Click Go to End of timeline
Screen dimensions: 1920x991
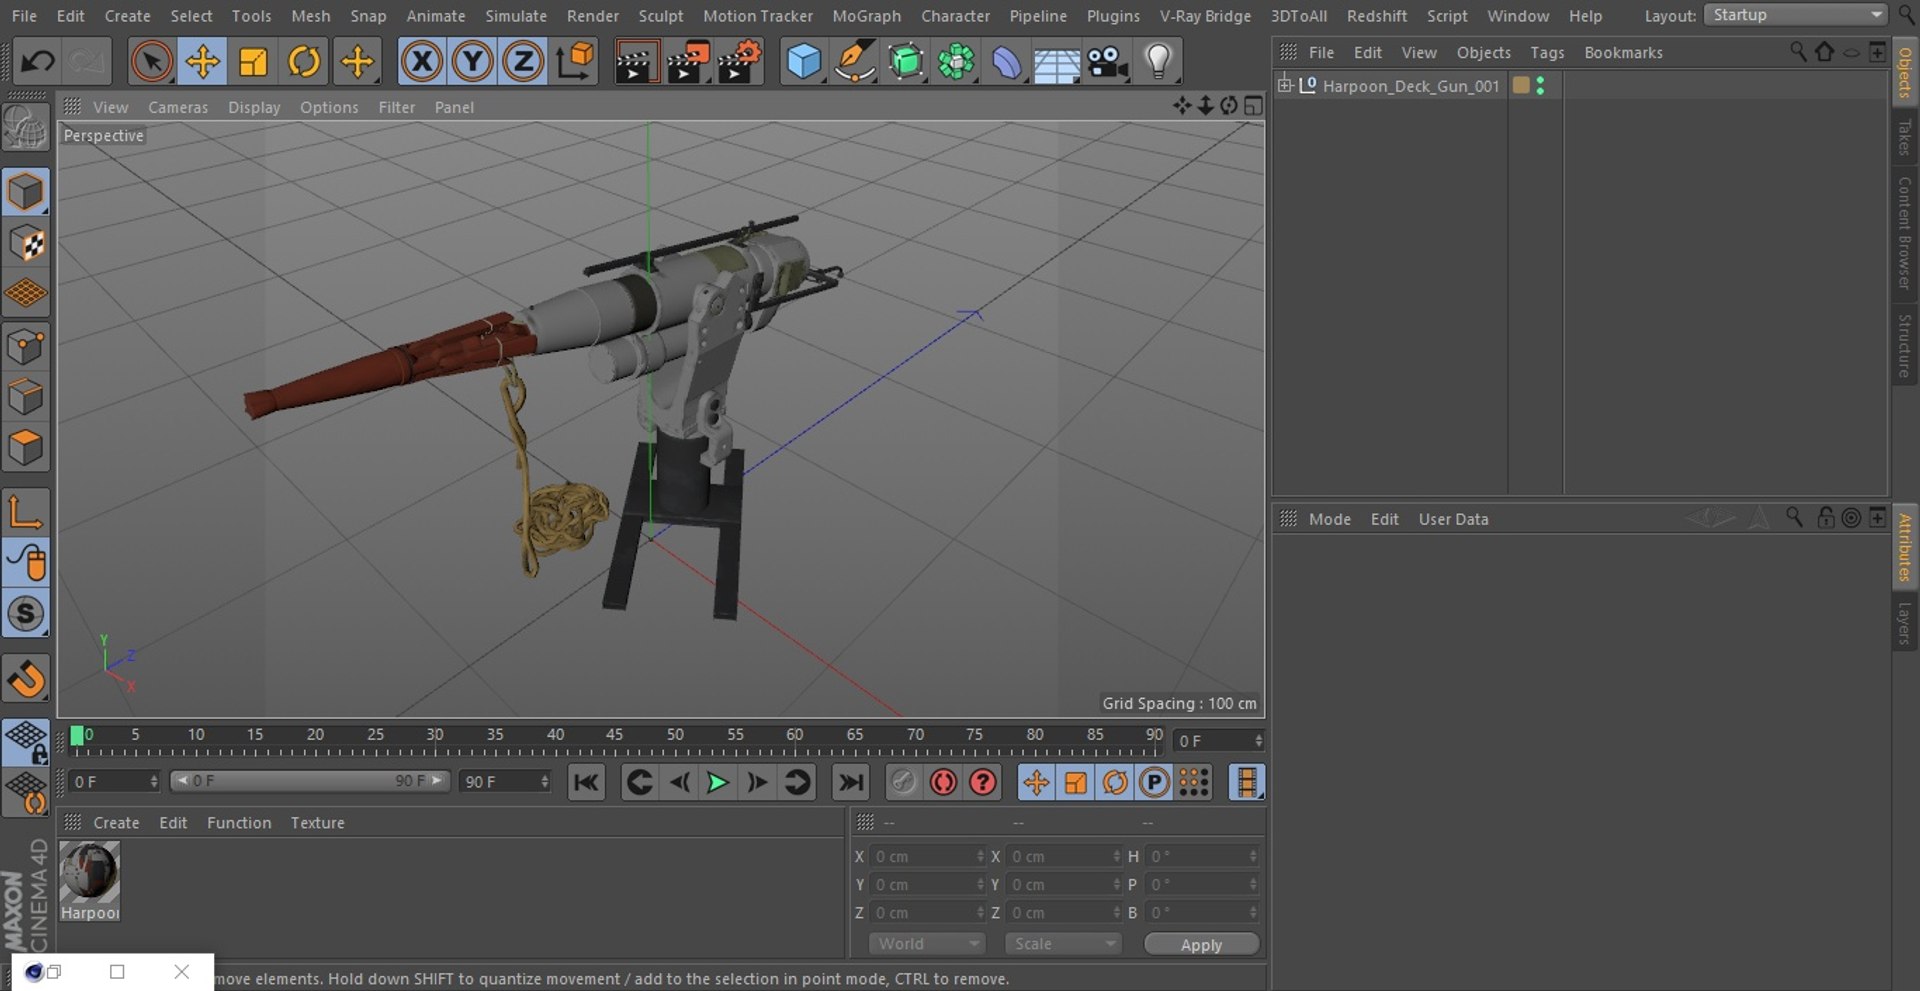[x=851, y=782]
